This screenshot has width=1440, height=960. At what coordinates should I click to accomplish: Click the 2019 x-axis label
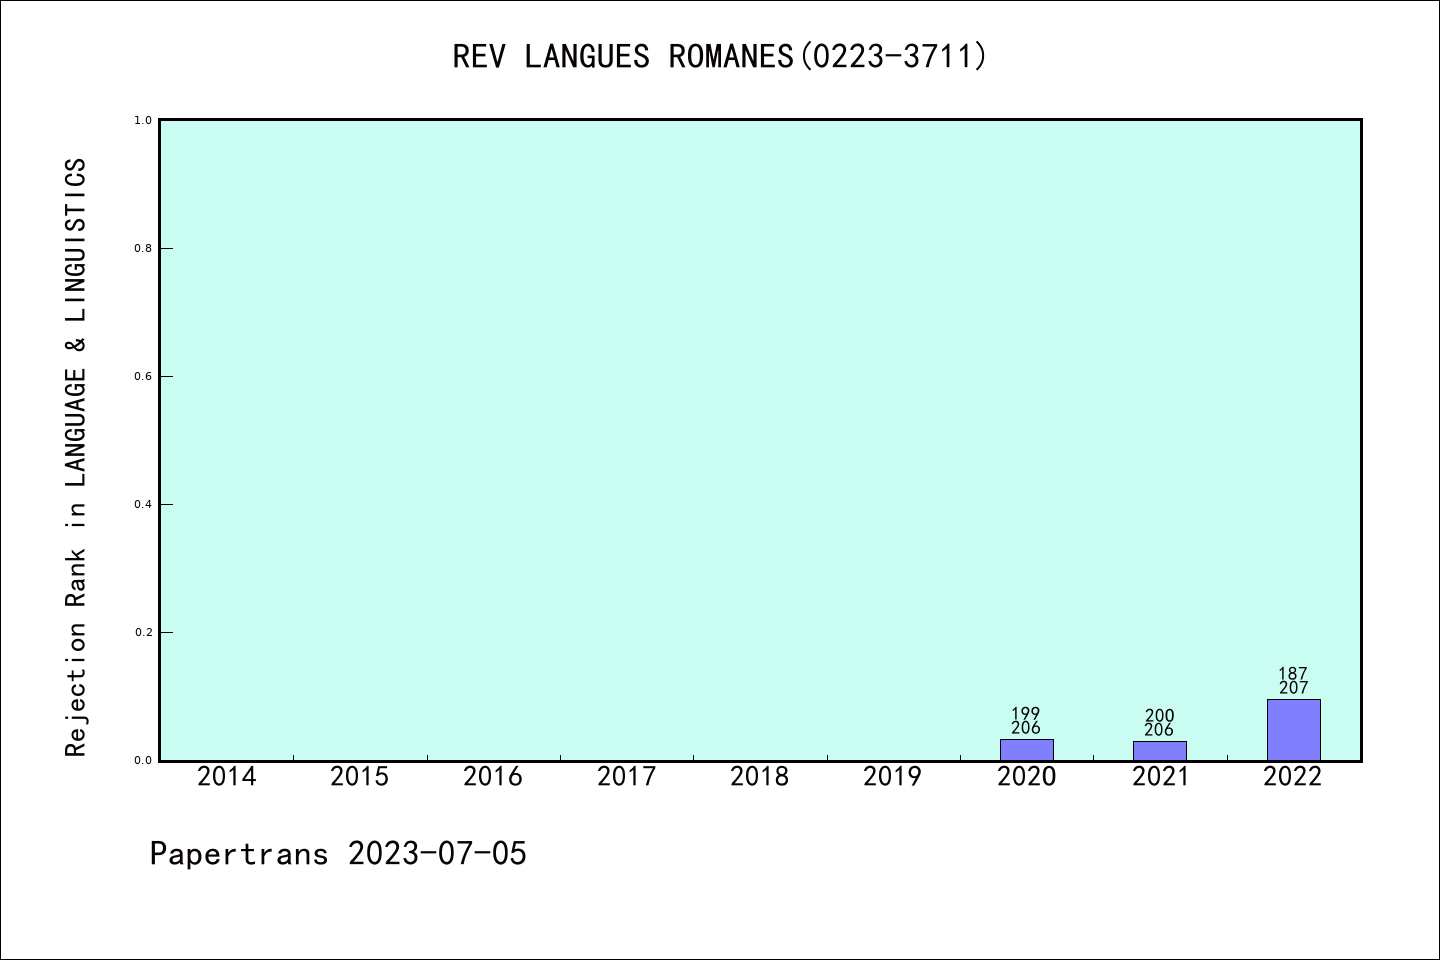(893, 776)
